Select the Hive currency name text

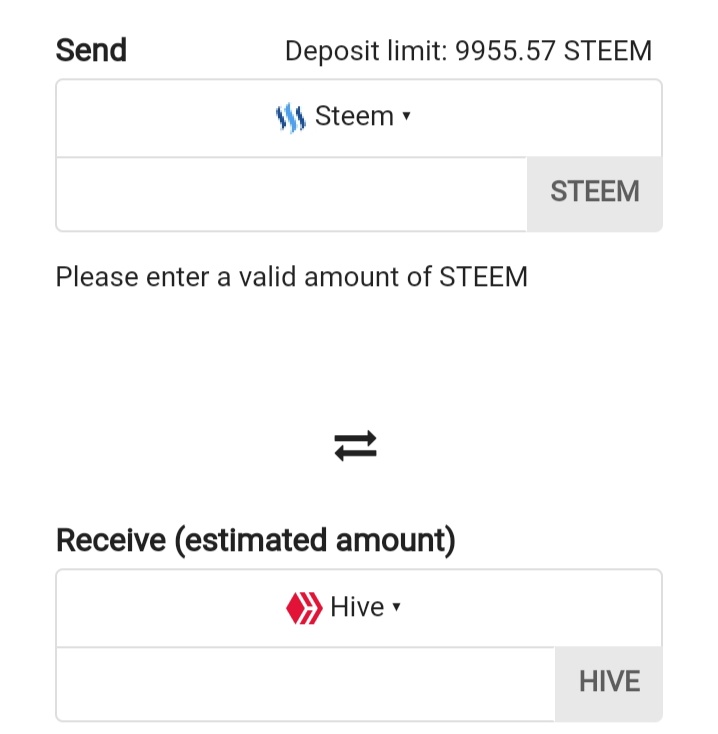357,607
